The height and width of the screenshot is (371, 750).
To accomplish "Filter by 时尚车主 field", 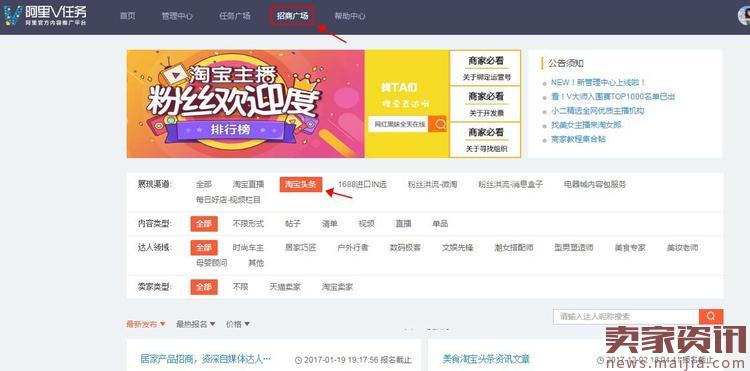I will point(248,248).
